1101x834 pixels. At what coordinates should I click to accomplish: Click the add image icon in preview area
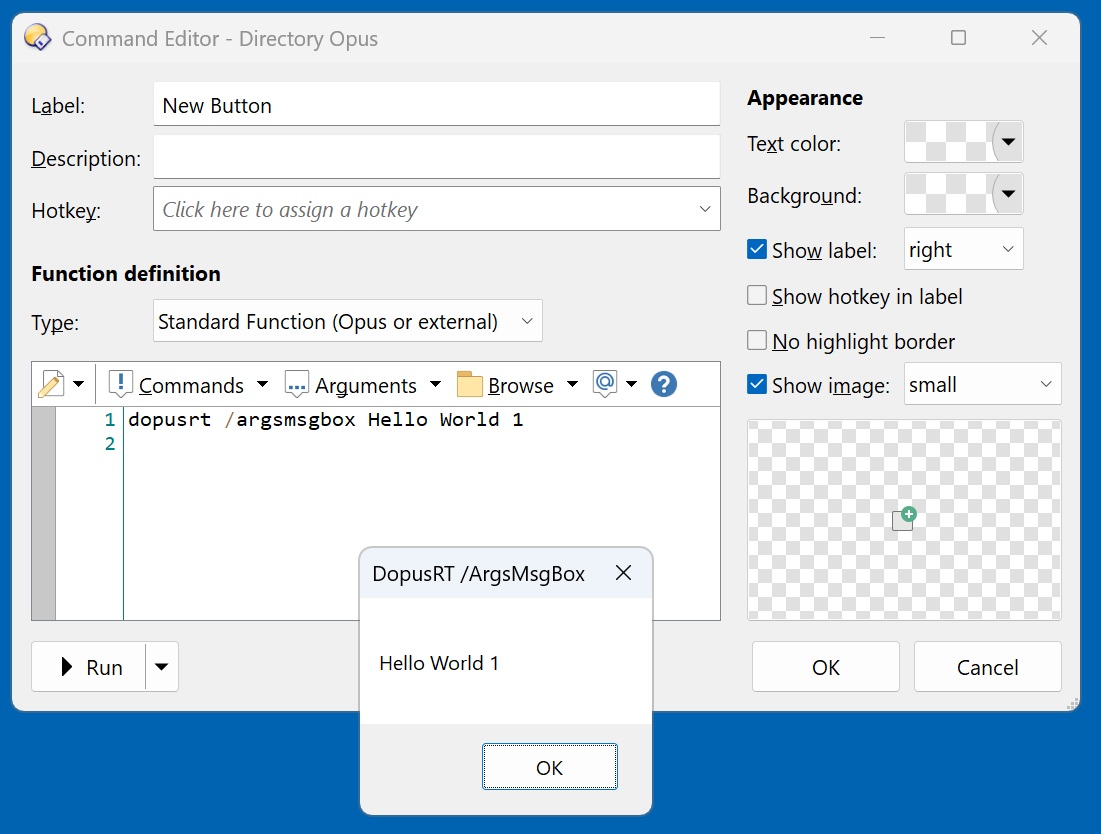point(904,519)
